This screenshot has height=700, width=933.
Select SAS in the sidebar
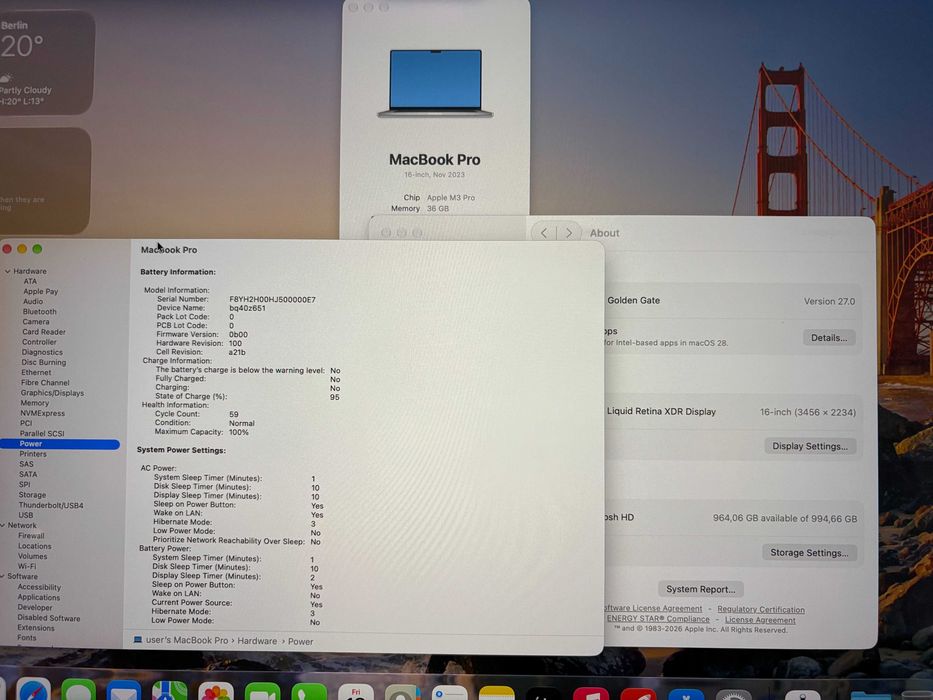[26, 464]
